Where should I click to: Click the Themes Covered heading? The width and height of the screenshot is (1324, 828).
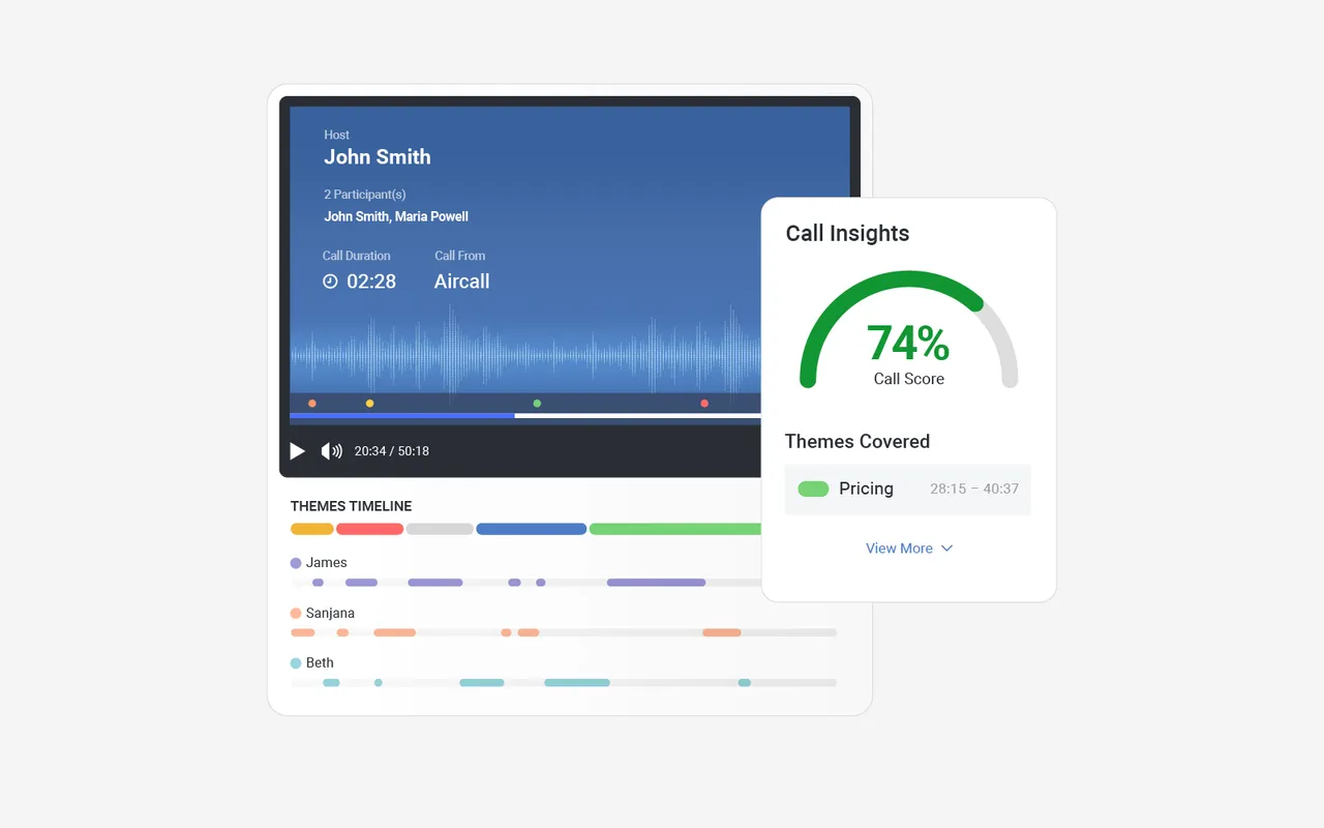[857, 441]
